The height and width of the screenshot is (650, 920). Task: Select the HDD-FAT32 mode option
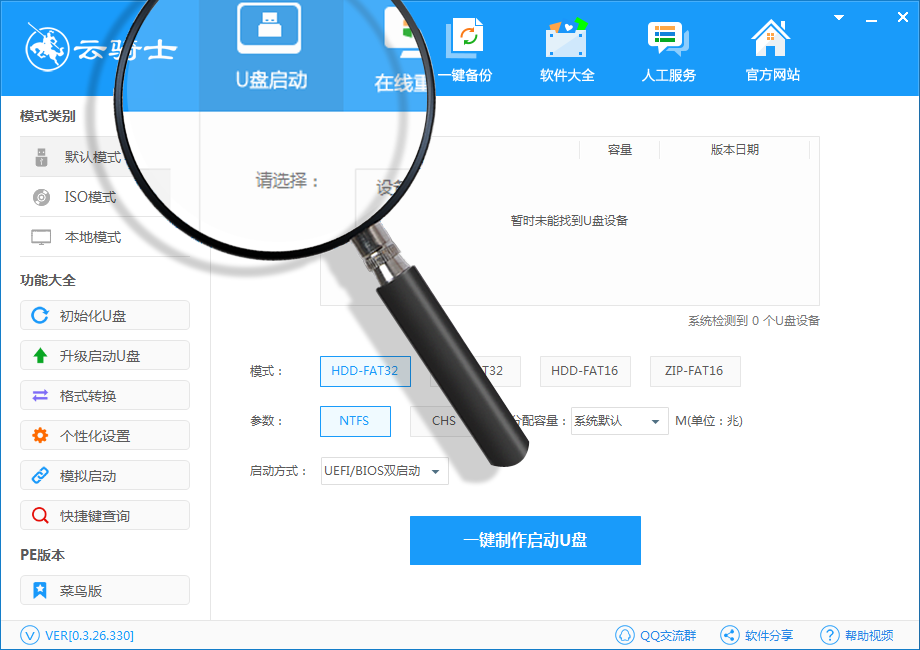pyautogui.click(x=364, y=371)
